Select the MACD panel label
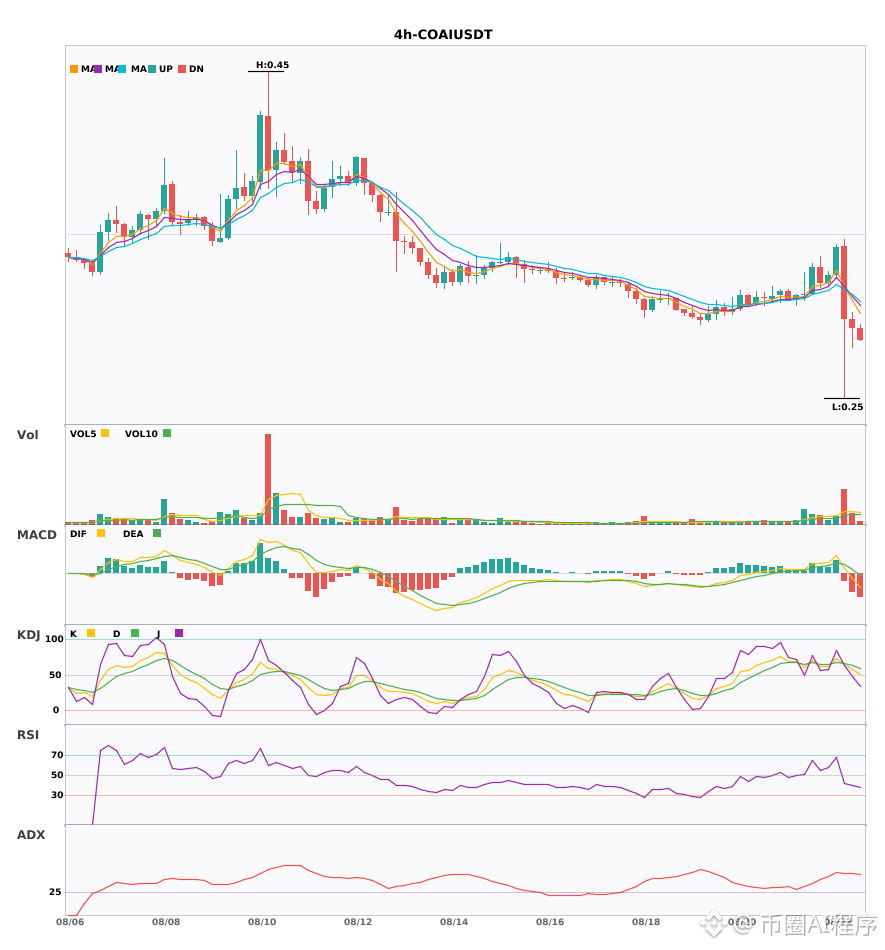Screen dimensions: 885x950 (x=36, y=535)
